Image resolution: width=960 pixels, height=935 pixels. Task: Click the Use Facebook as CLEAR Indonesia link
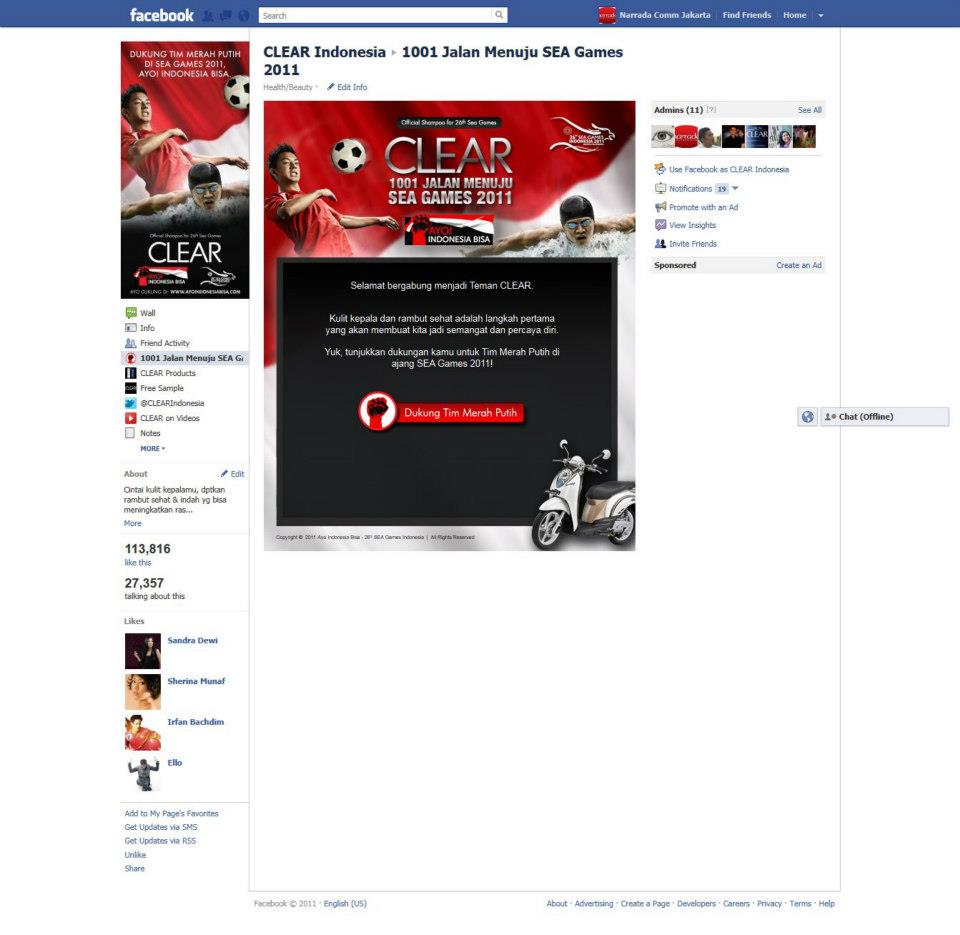(729, 169)
